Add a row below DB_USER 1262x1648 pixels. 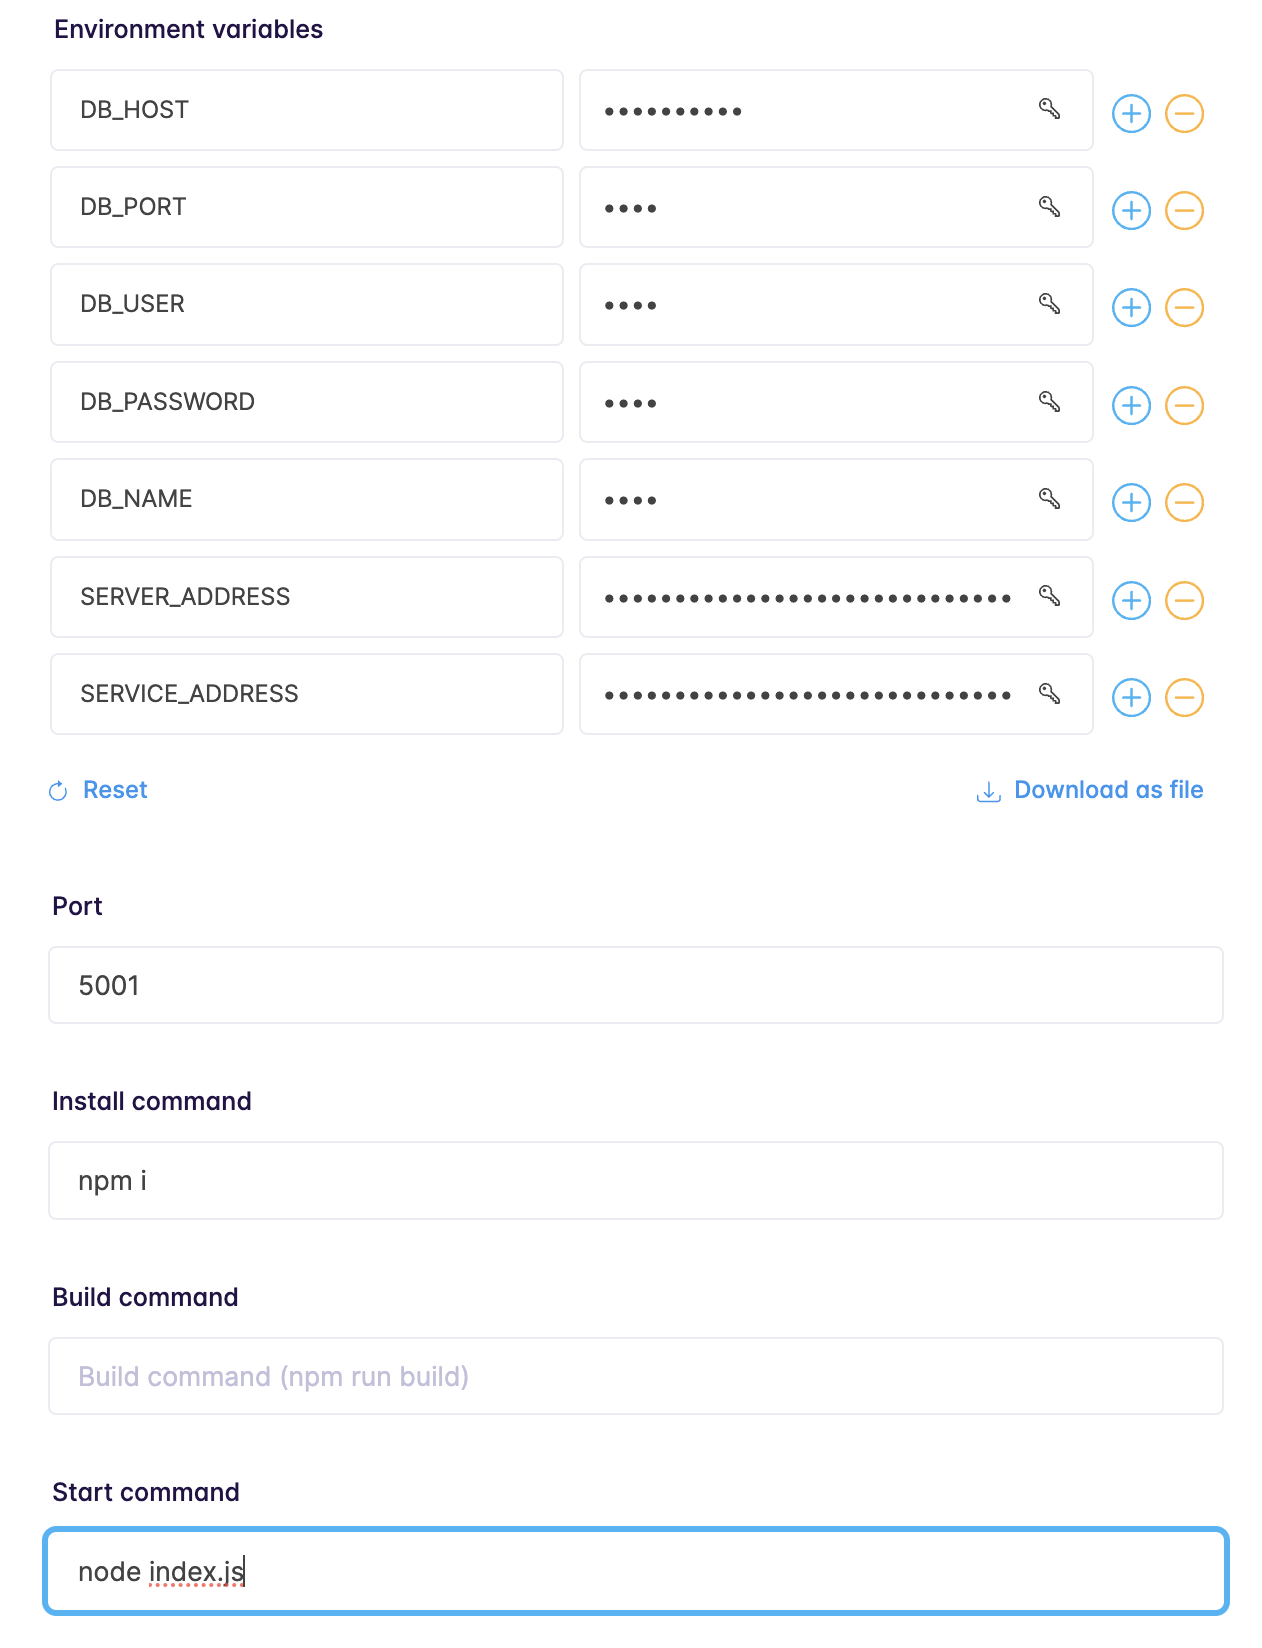point(1132,307)
